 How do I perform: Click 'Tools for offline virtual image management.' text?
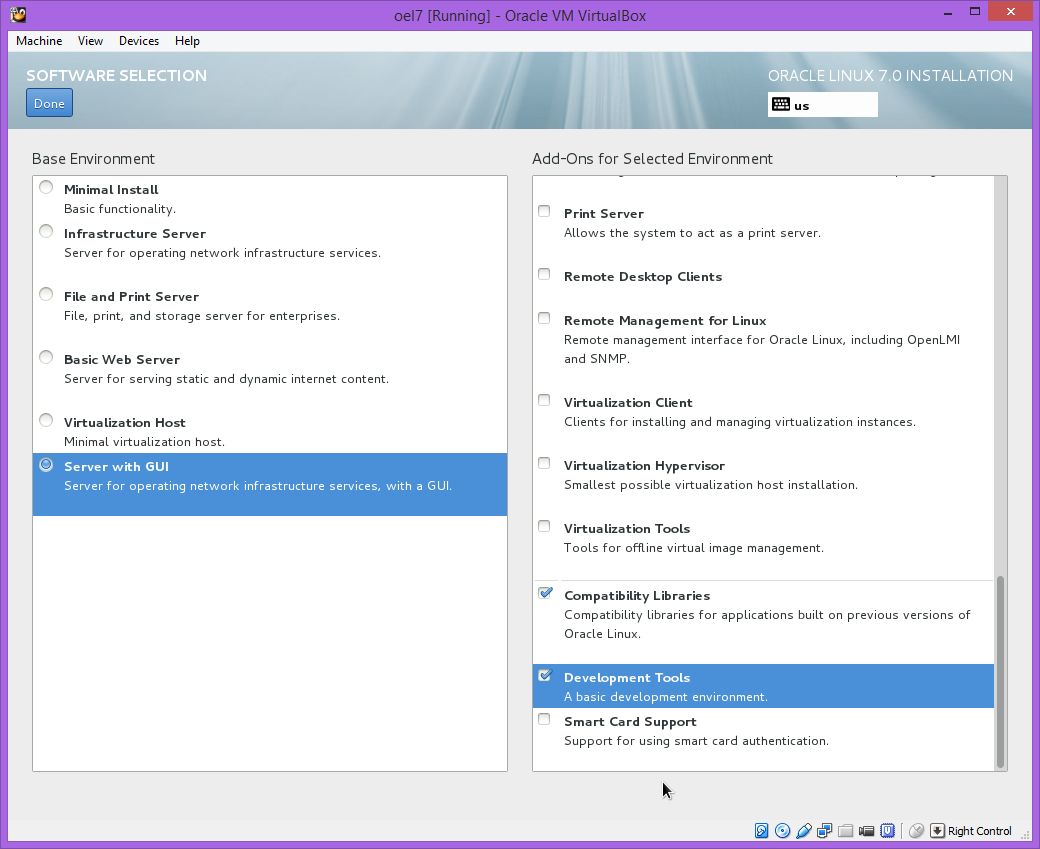[694, 548]
